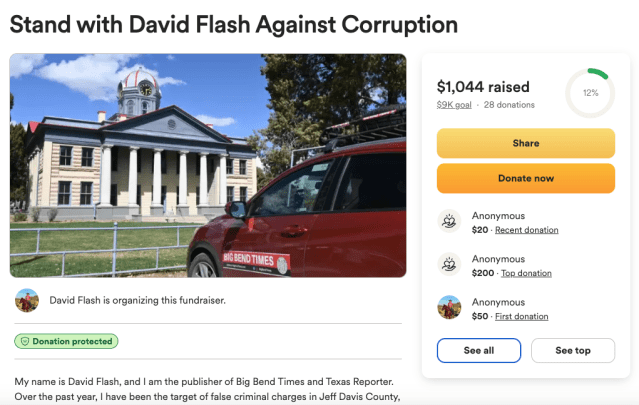Open the courthouse and red car fundraiser photo
This screenshot has height=405, width=639.
click(208, 165)
